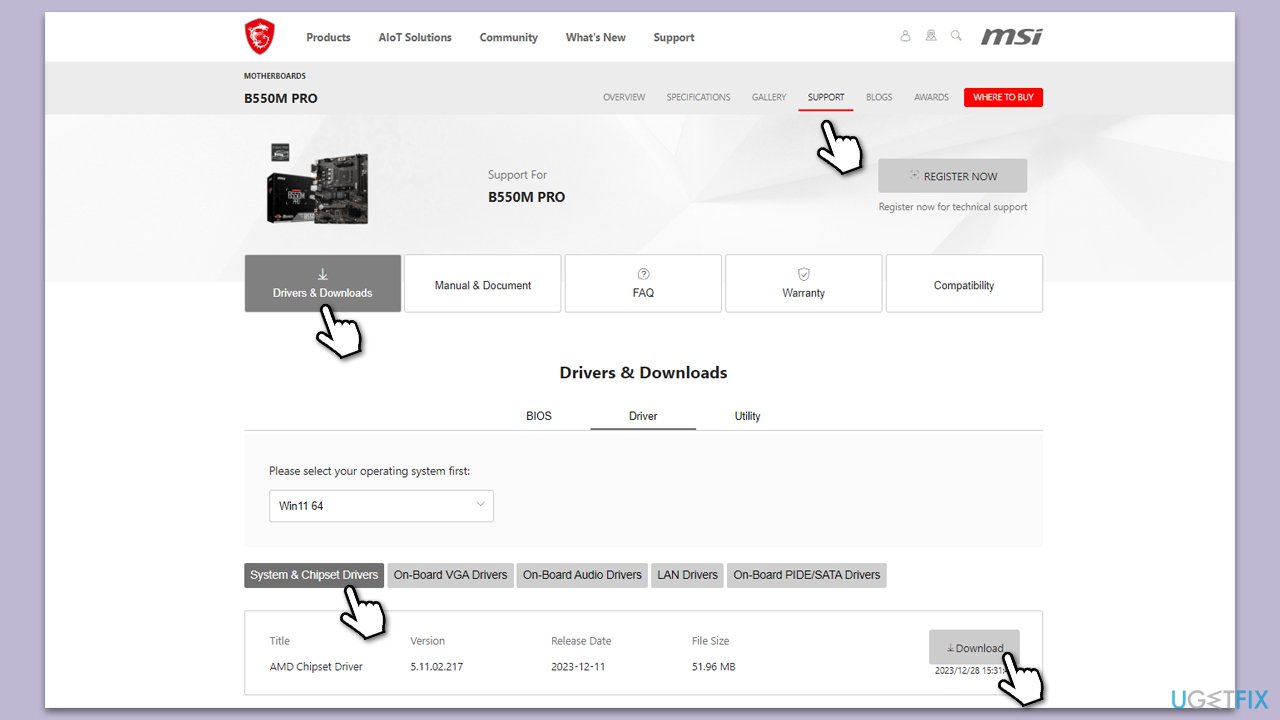This screenshot has width=1280, height=720.
Task: Open the Manual & Document tile
Action: click(x=483, y=283)
